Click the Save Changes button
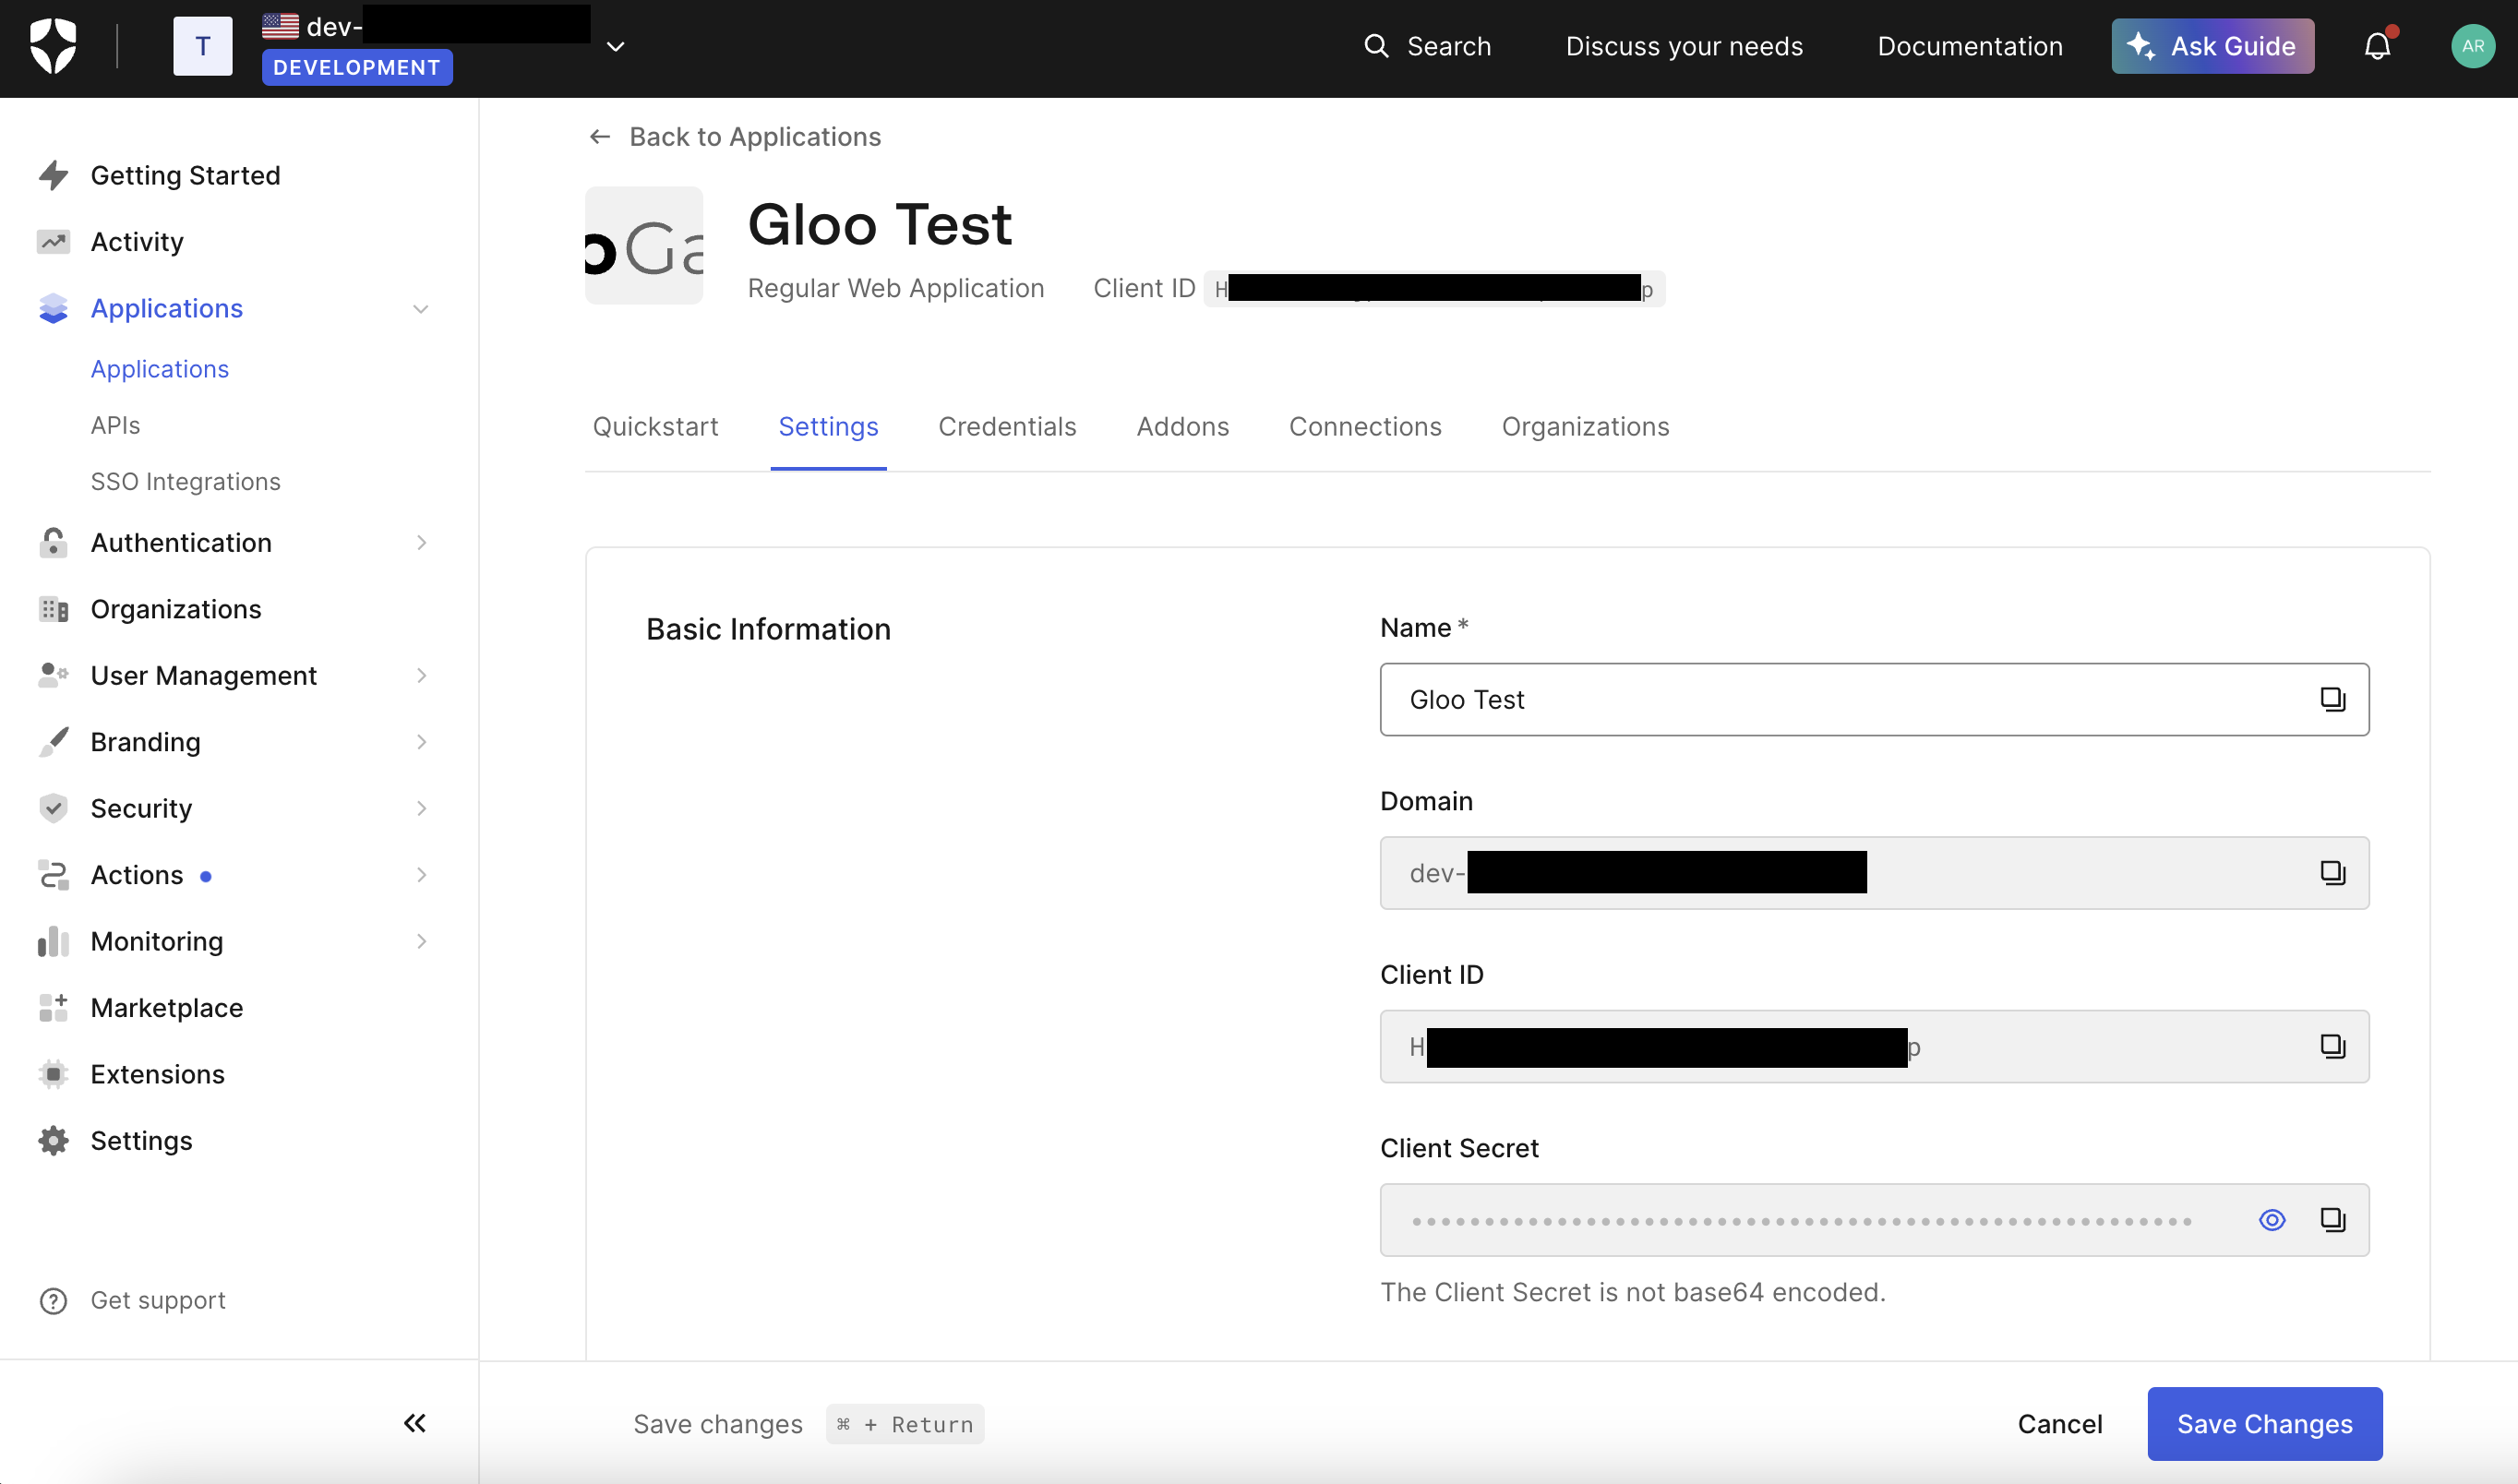This screenshot has height=1484, width=2518. tap(2265, 1422)
